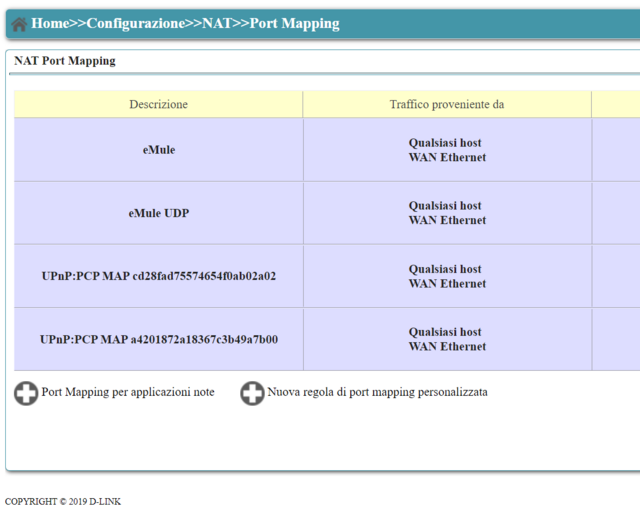Image resolution: width=640 pixels, height=511 pixels.
Task: Click the Traffico proveniente da column header
Action: coord(447,104)
